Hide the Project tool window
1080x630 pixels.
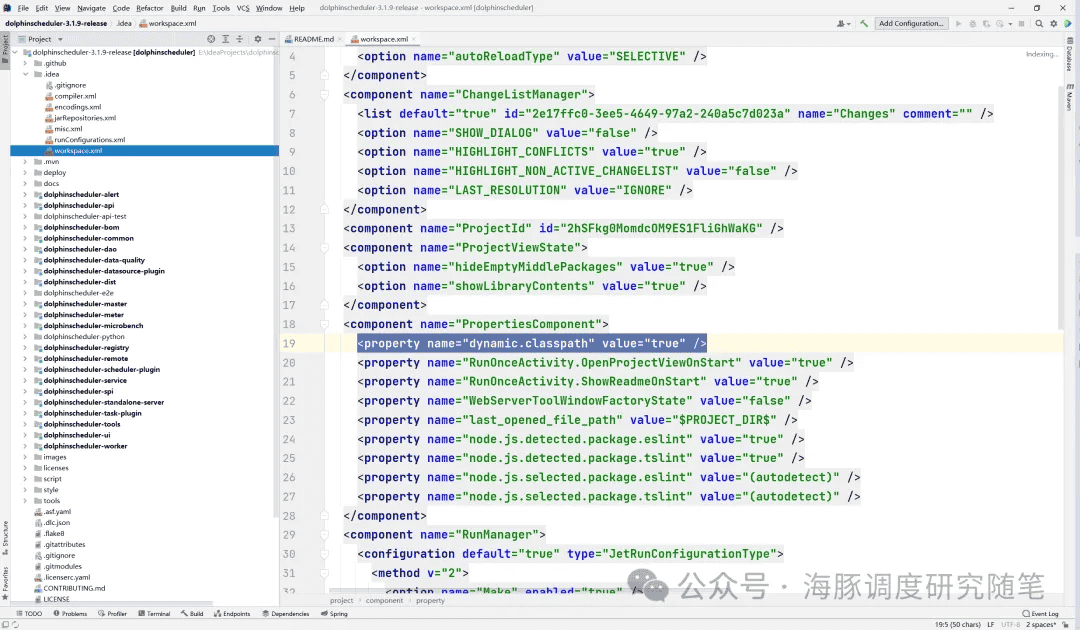click(x=271, y=39)
